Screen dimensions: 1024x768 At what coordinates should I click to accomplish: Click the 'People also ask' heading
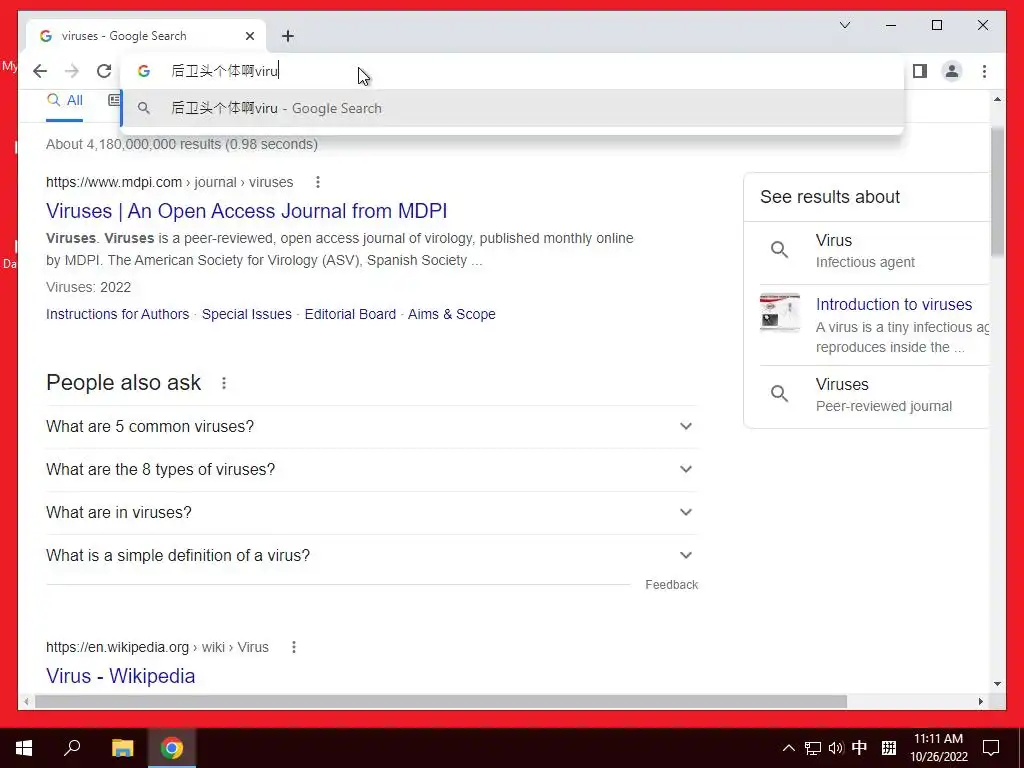(x=123, y=383)
